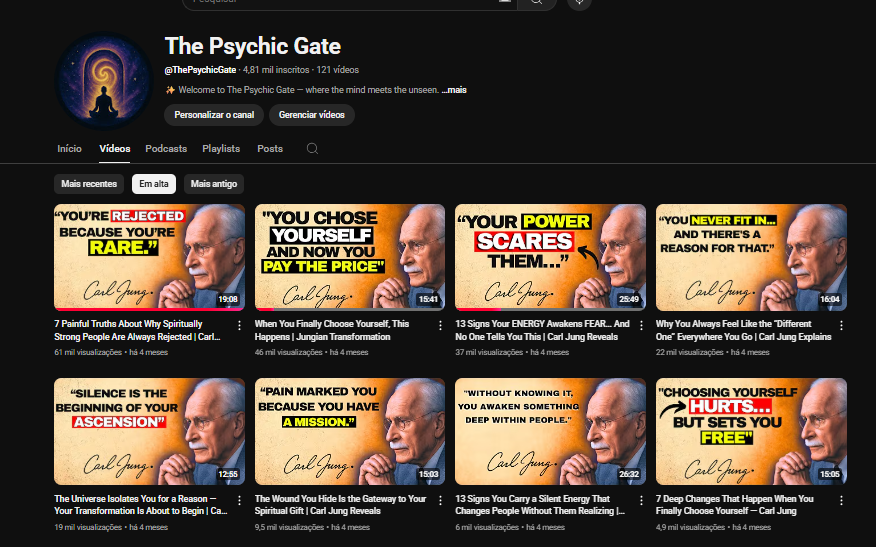The width and height of the screenshot is (876, 547).
Task: Click the channel search magnifier icon
Action: 312,149
